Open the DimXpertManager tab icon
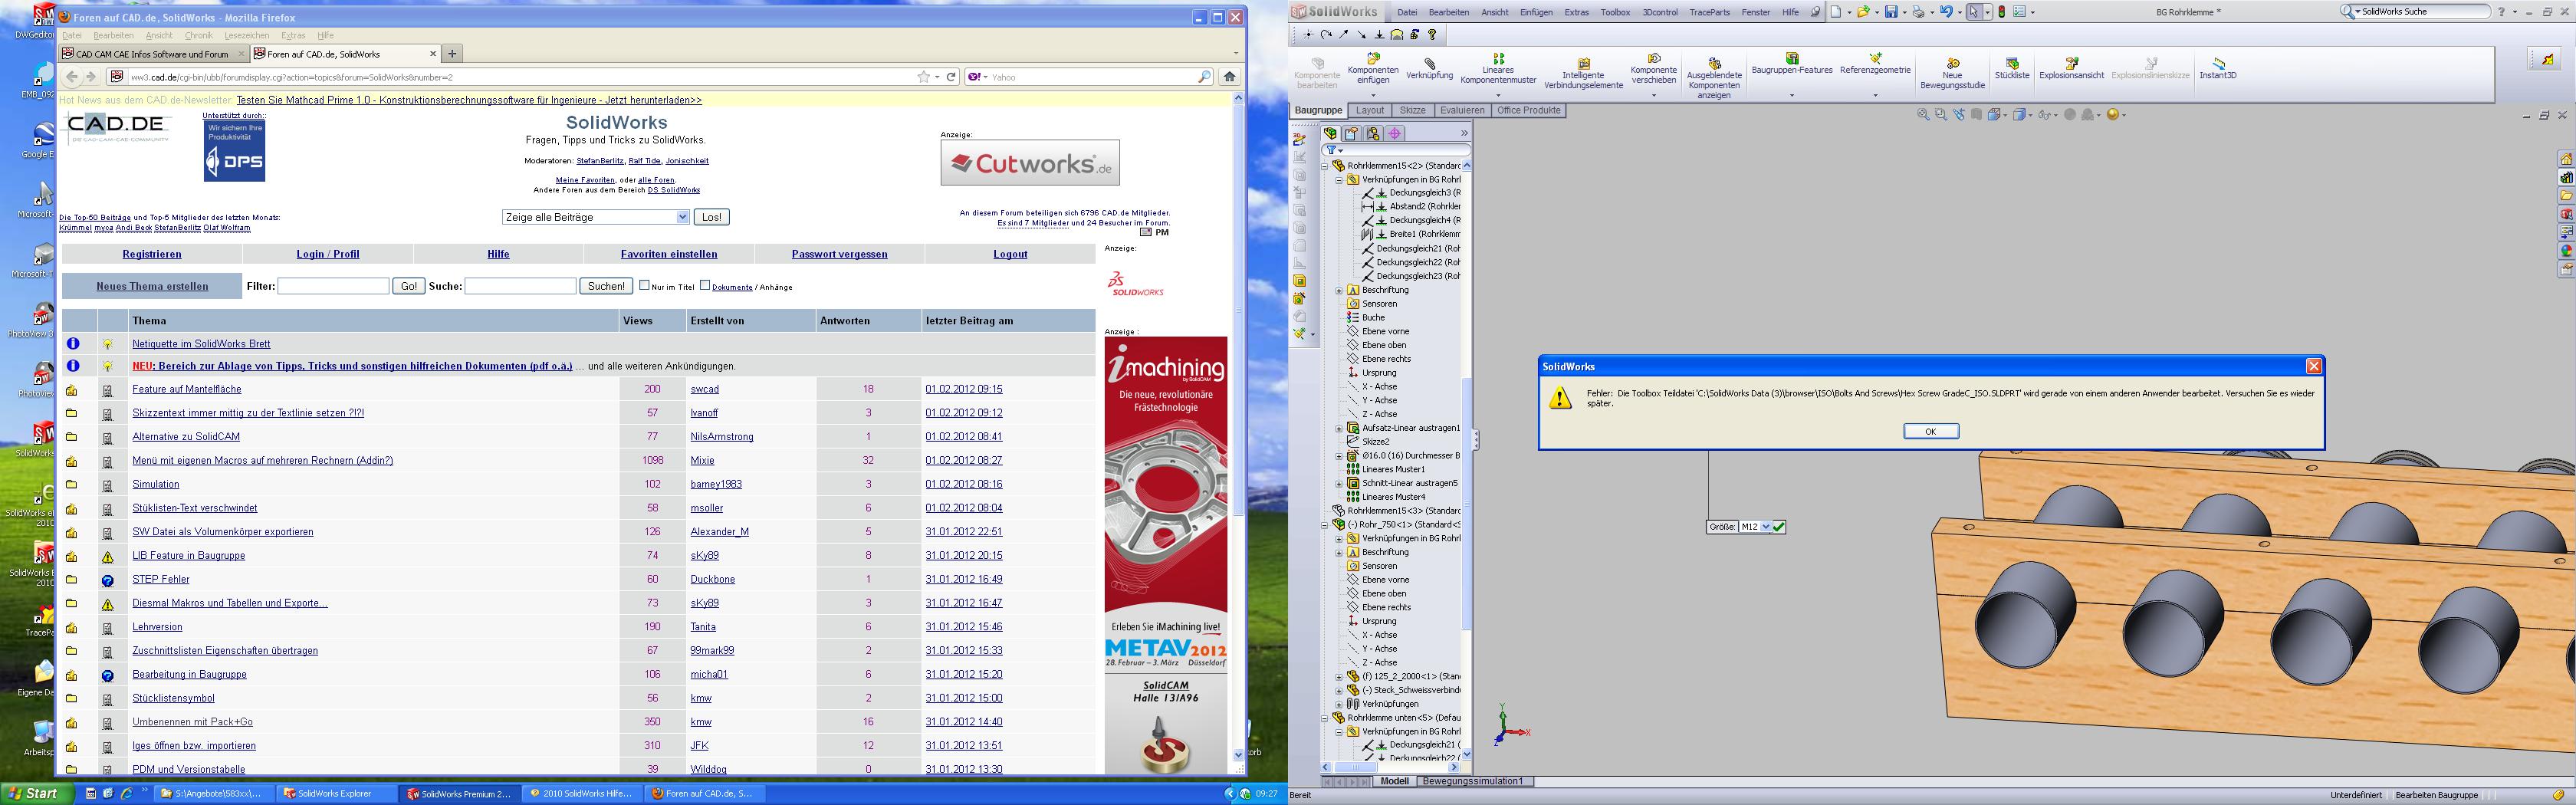Image resolution: width=2576 pixels, height=805 pixels. click(x=1395, y=133)
